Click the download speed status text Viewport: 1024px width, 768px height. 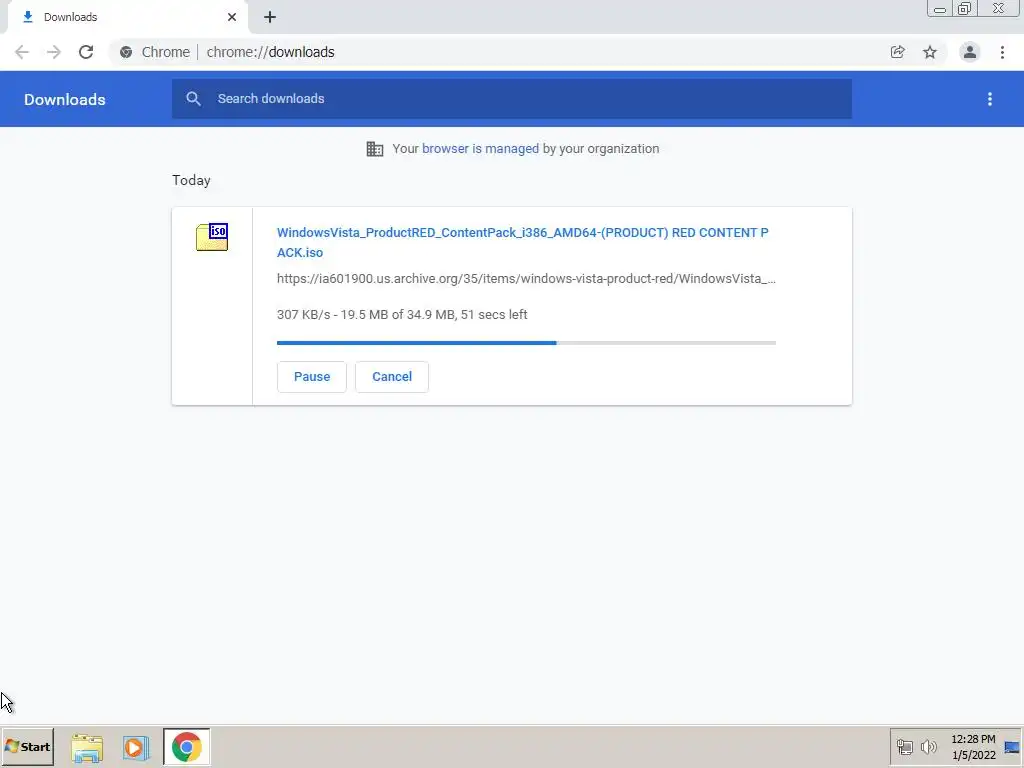402,315
